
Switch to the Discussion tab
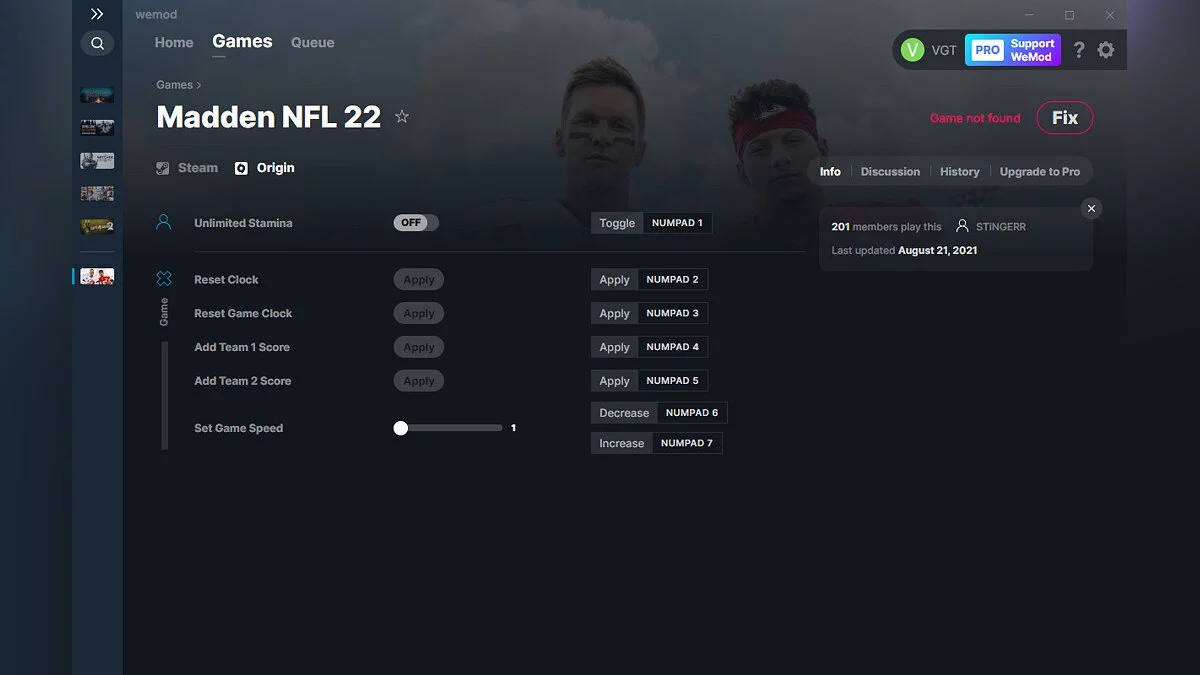point(890,171)
